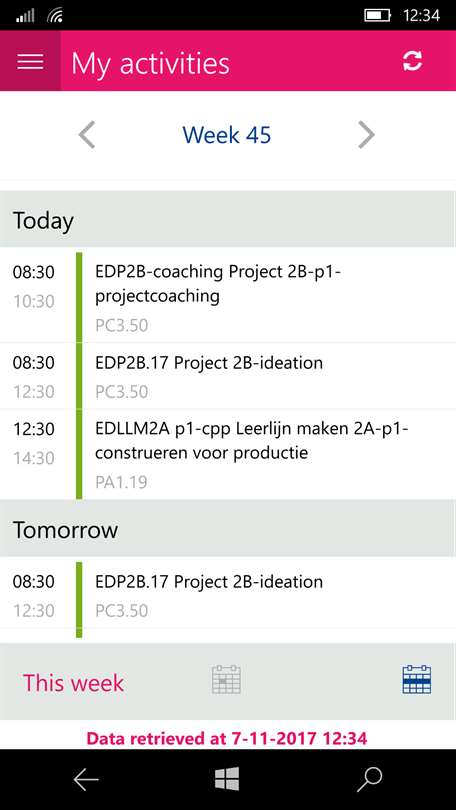Image resolution: width=456 pixels, height=810 pixels.
Task: Open the hamburger menu
Action: [x=30, y=61]
